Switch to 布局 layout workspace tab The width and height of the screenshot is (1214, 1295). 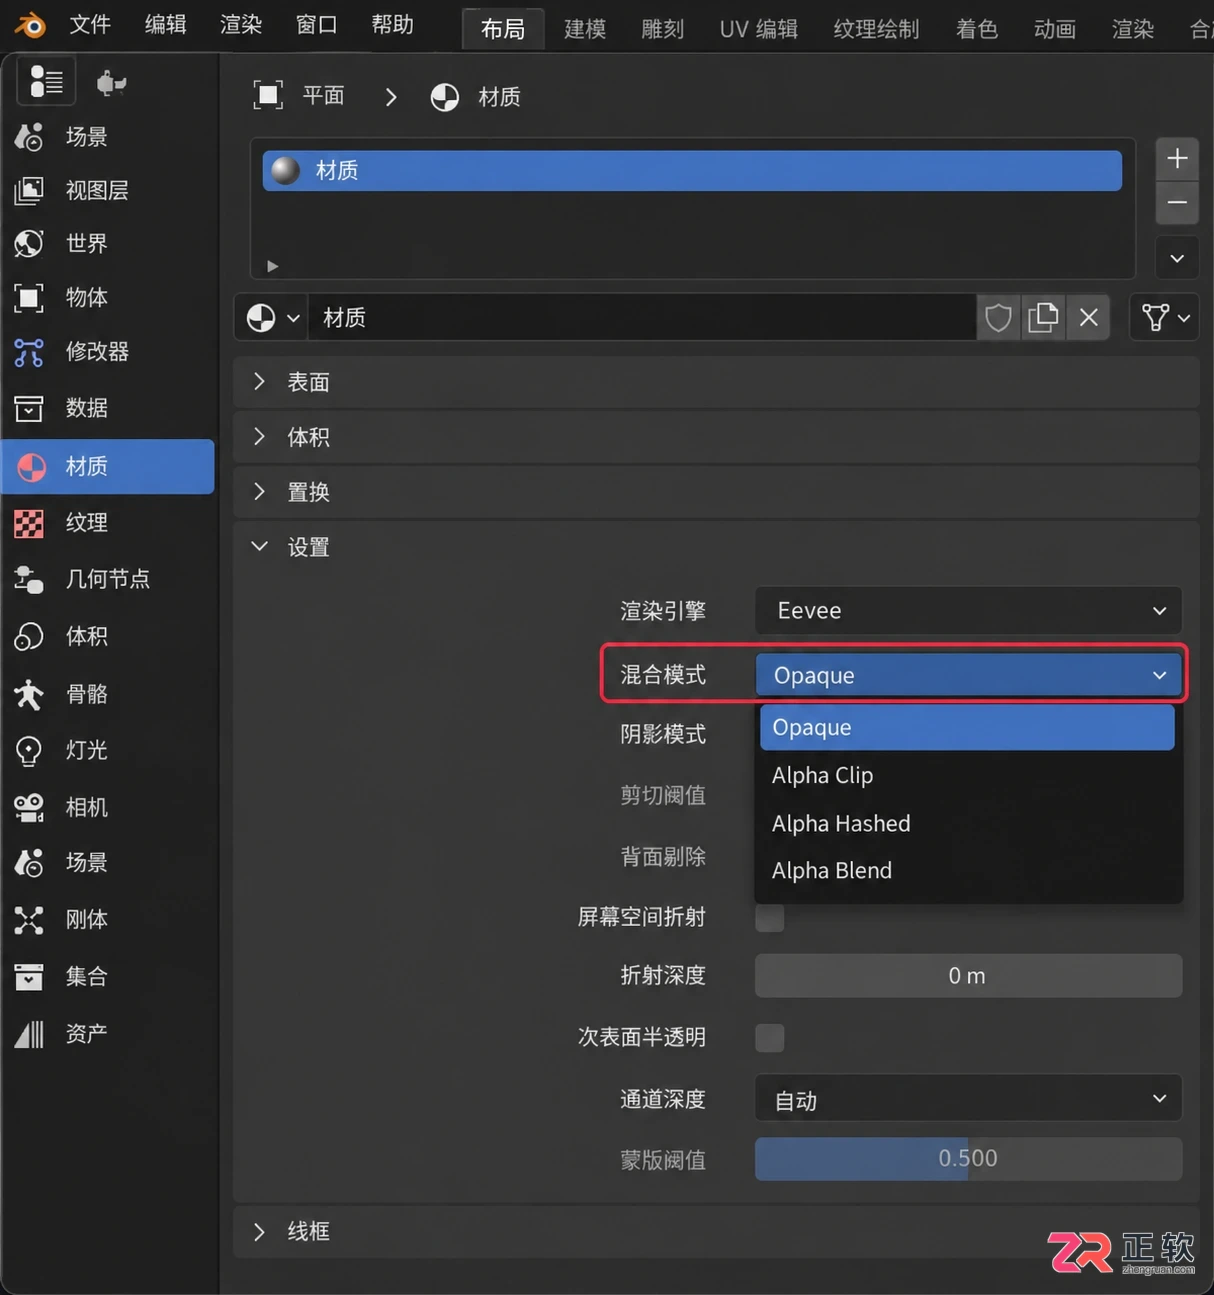pyautogui.click(x=503, y=29)
